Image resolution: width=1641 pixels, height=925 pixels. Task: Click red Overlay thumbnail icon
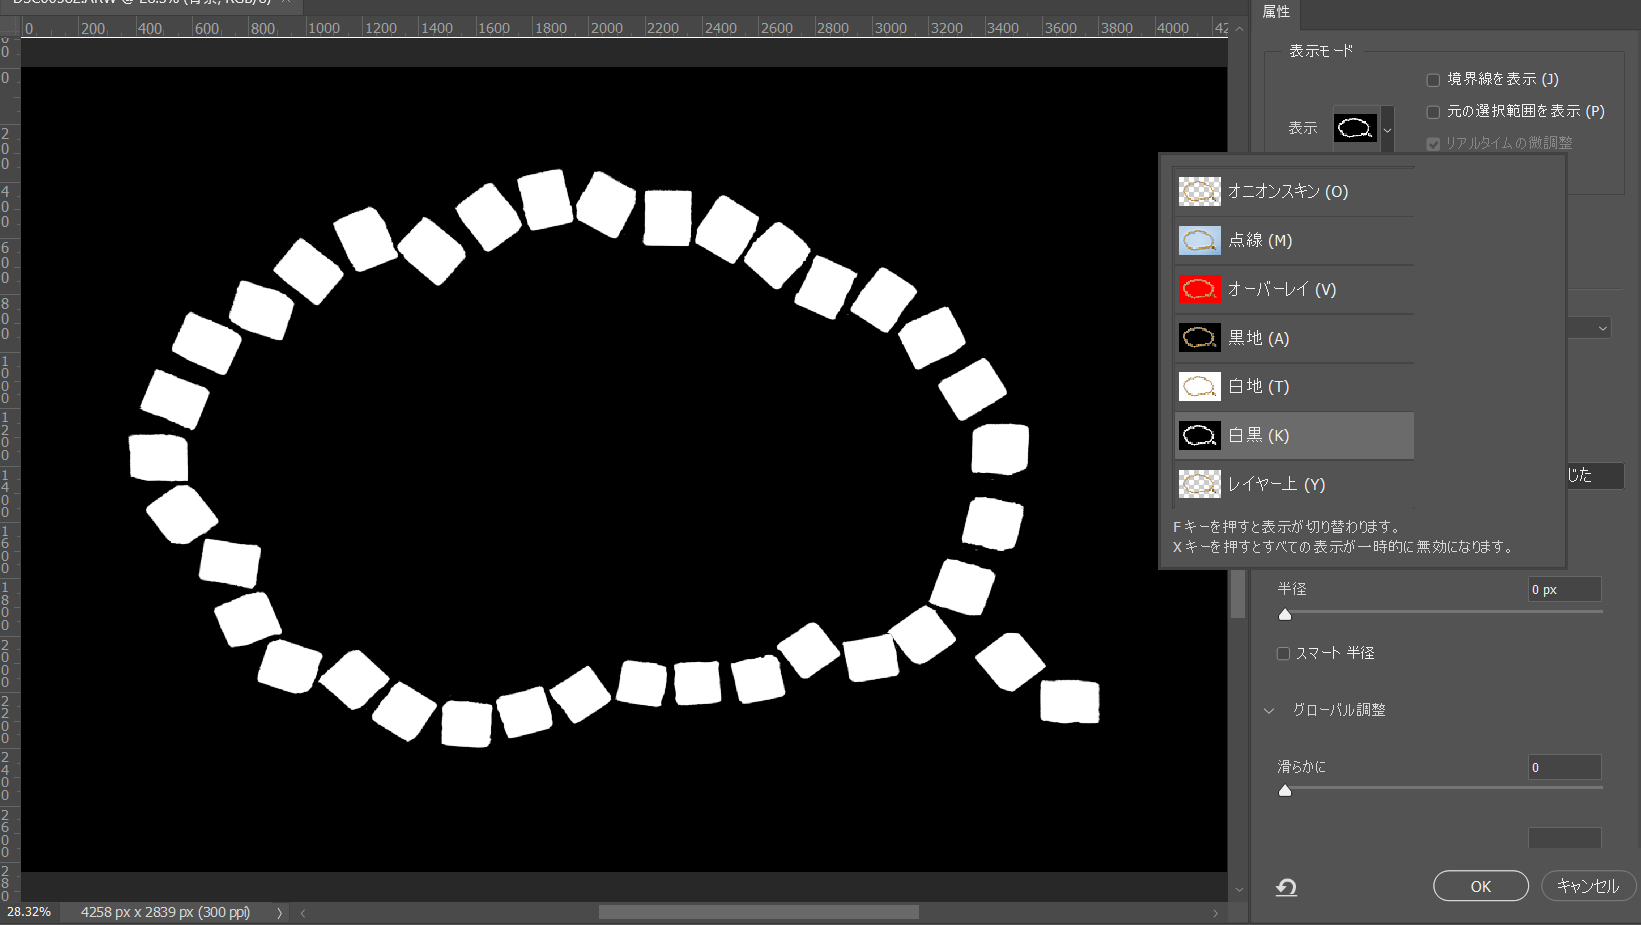tap(1200, 289)
